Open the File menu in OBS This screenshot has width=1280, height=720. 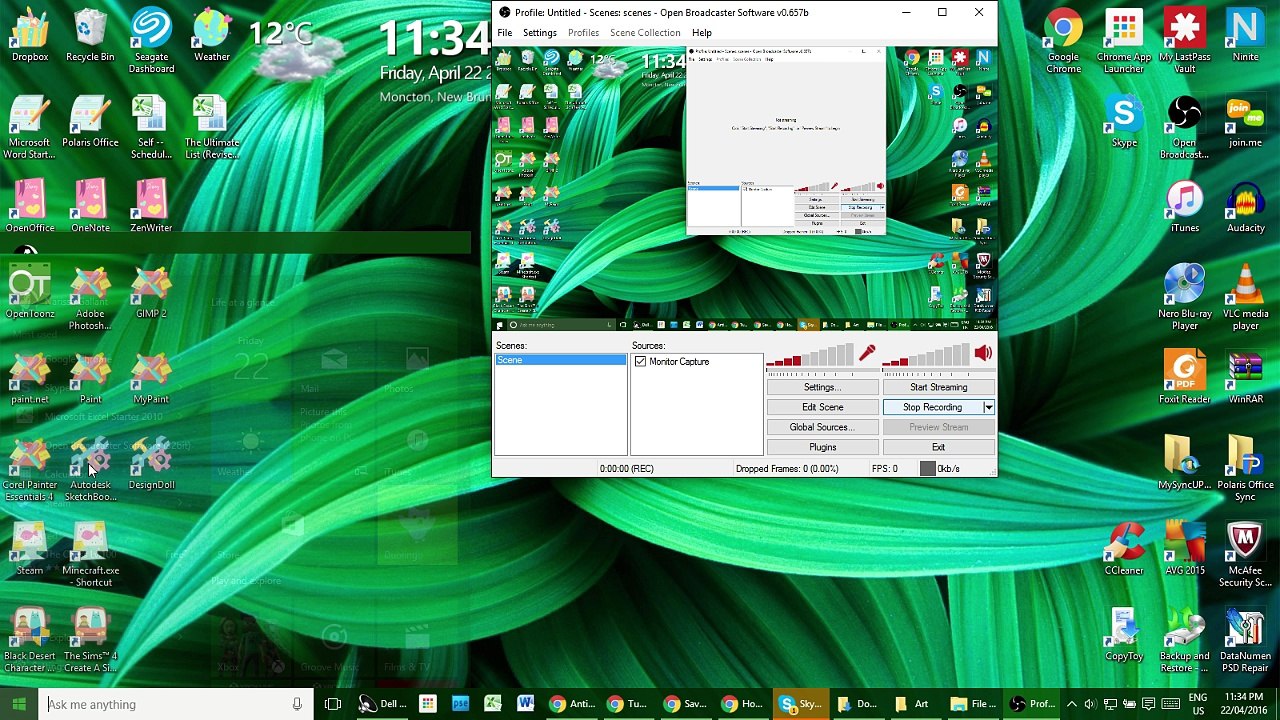click(x=505, y=33)
